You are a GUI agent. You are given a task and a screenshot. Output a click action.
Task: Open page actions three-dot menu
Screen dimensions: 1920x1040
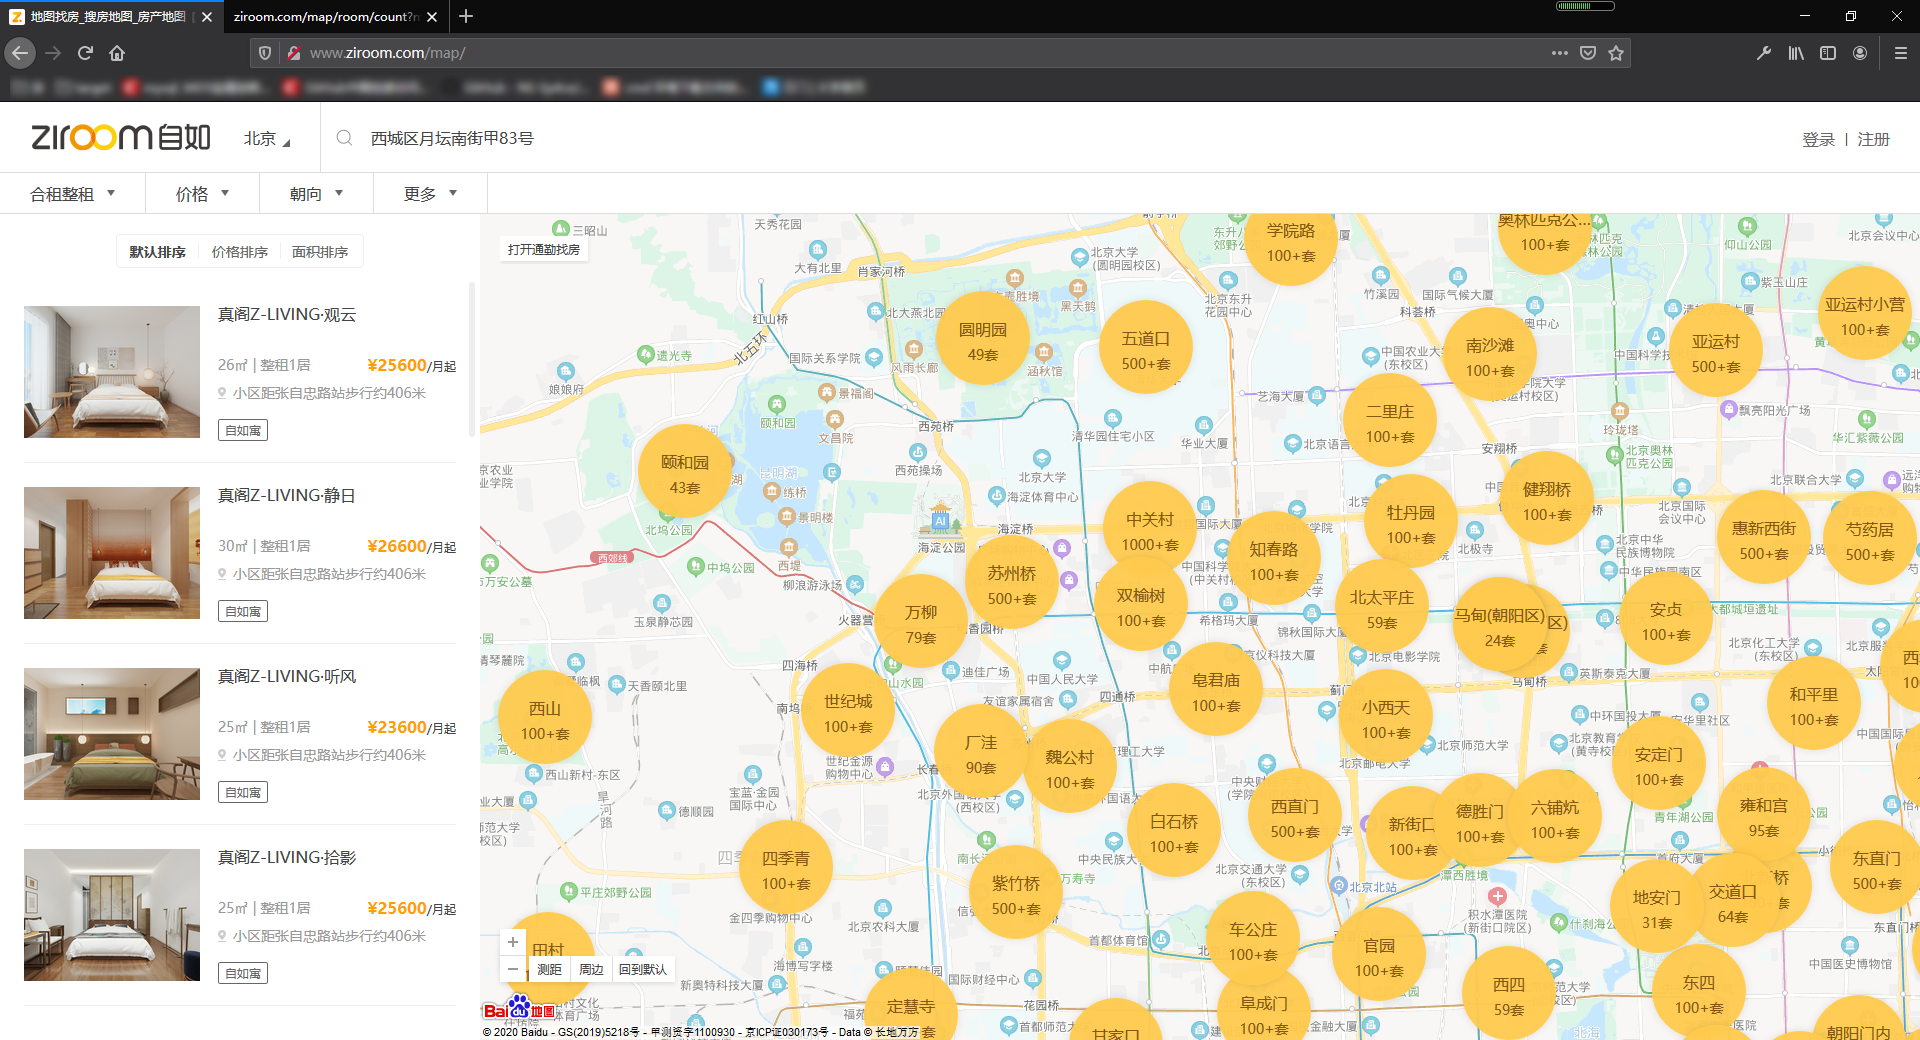point(1559,53)
